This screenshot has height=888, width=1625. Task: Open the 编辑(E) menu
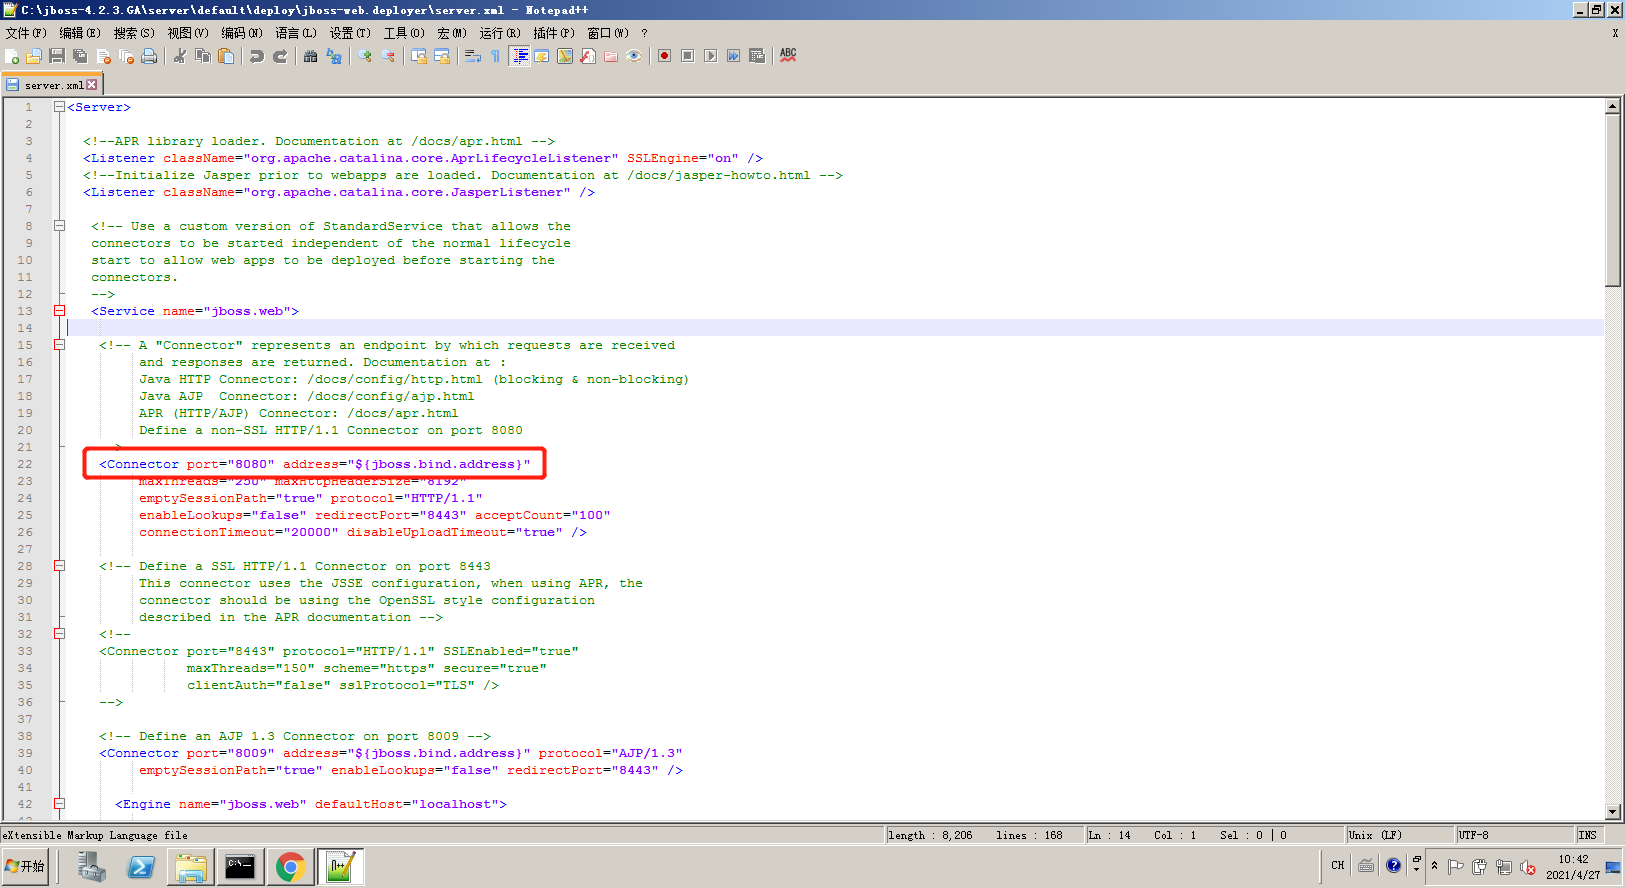[x=80, y=33]
